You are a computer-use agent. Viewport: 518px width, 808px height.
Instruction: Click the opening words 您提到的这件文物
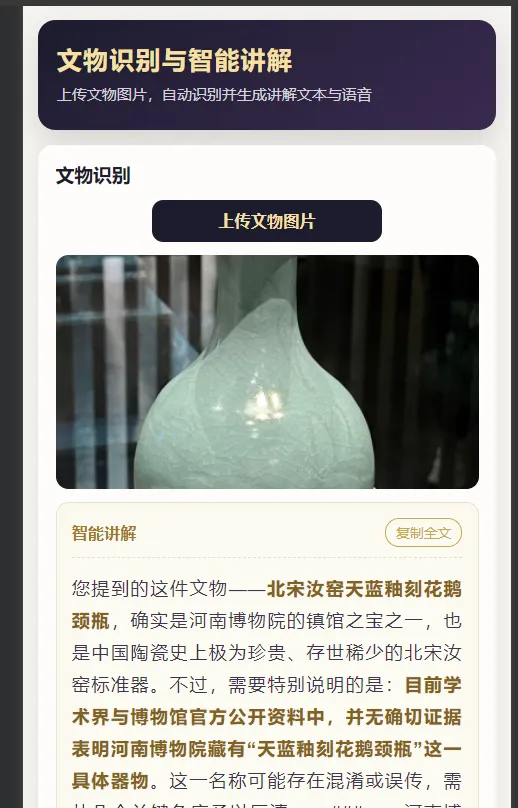click(x=149, y=589)
